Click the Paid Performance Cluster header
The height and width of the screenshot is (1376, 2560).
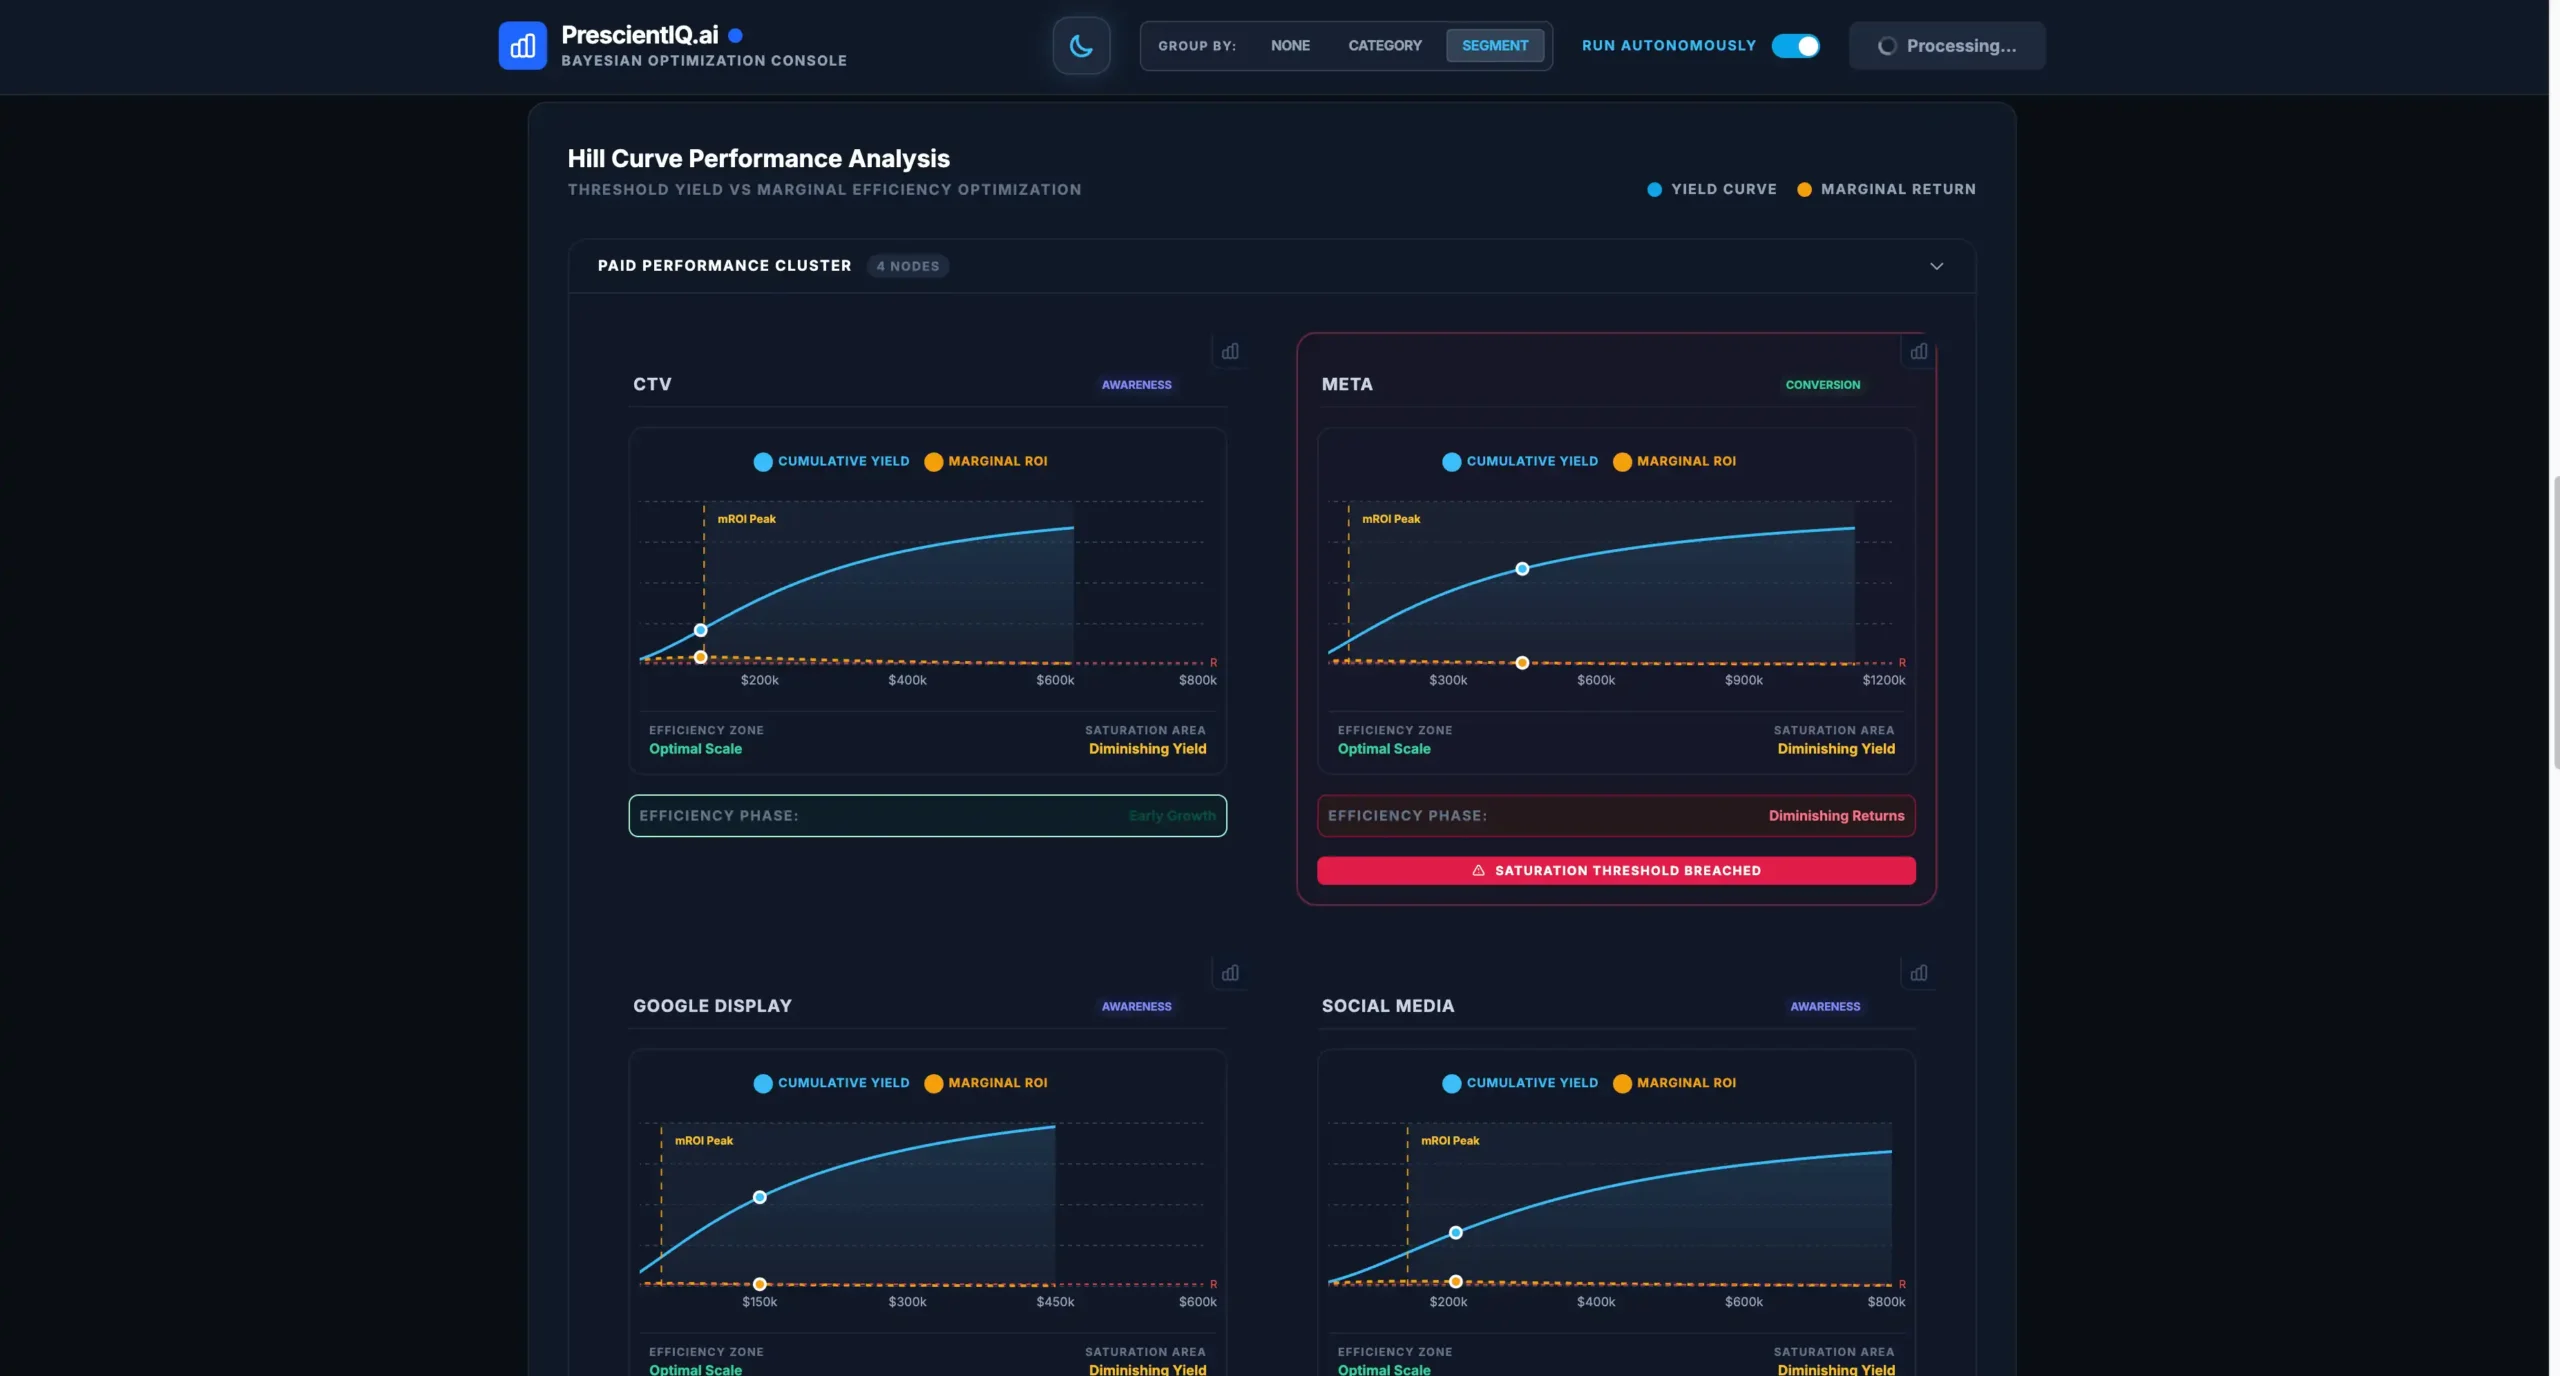724,266
